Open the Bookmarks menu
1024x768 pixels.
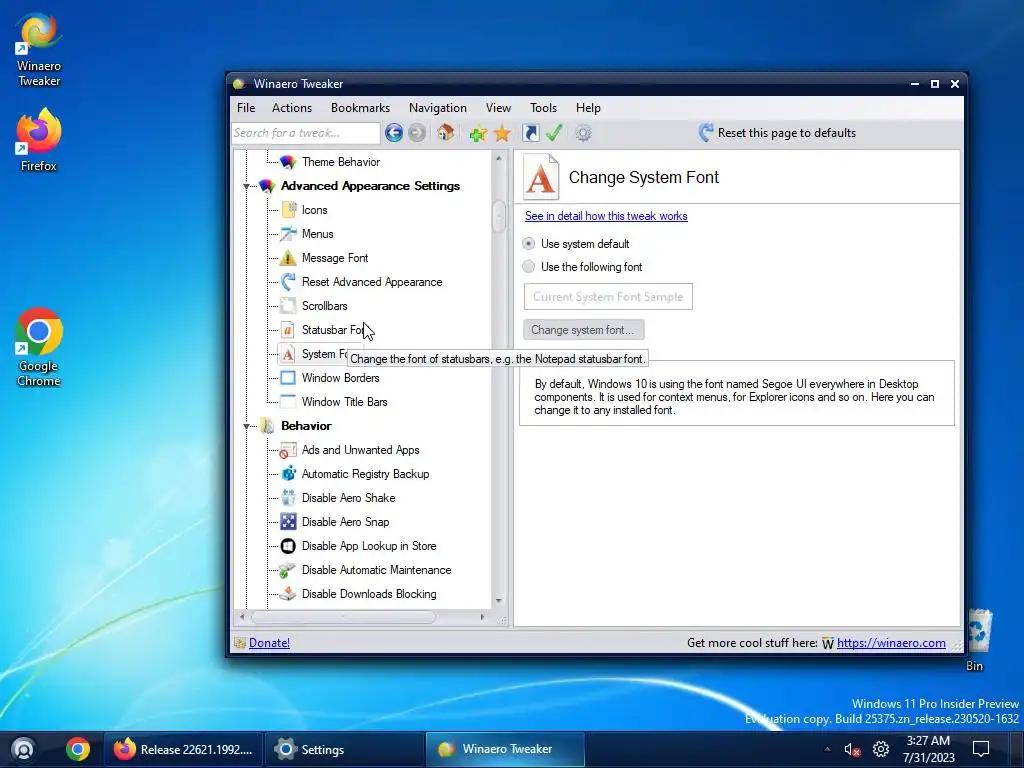pos(360,108)
